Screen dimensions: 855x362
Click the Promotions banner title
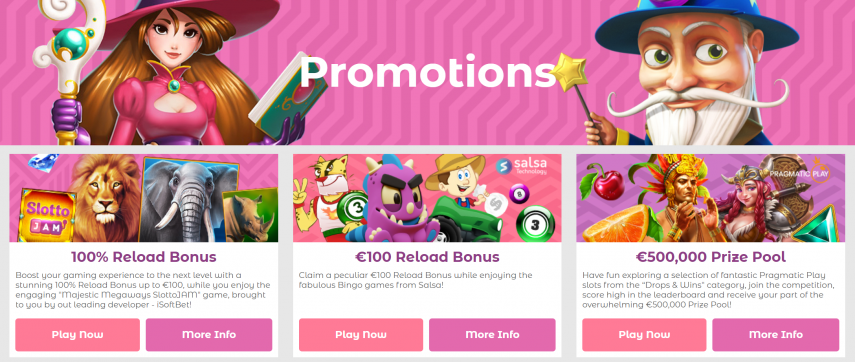pos(428,73)
